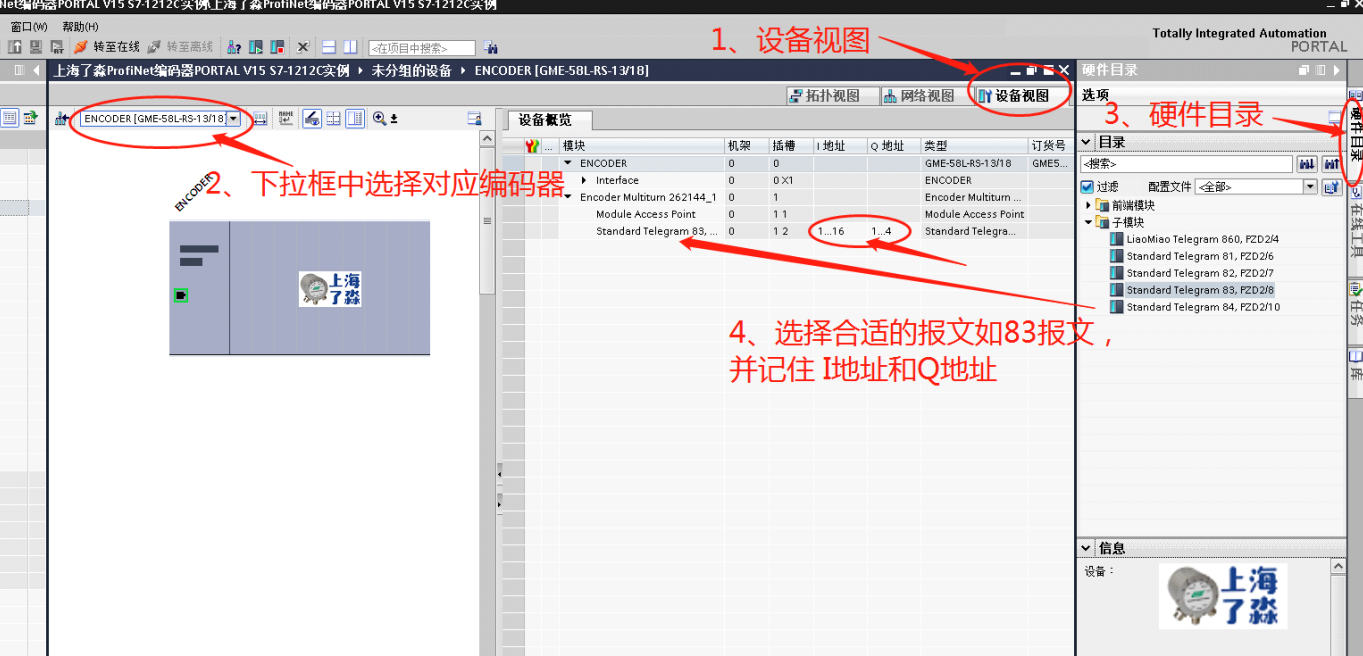Click the search upward icon in hardware catalog
The width and height of the screenshot is (1363, 656).
click(x=1330, y=163)
